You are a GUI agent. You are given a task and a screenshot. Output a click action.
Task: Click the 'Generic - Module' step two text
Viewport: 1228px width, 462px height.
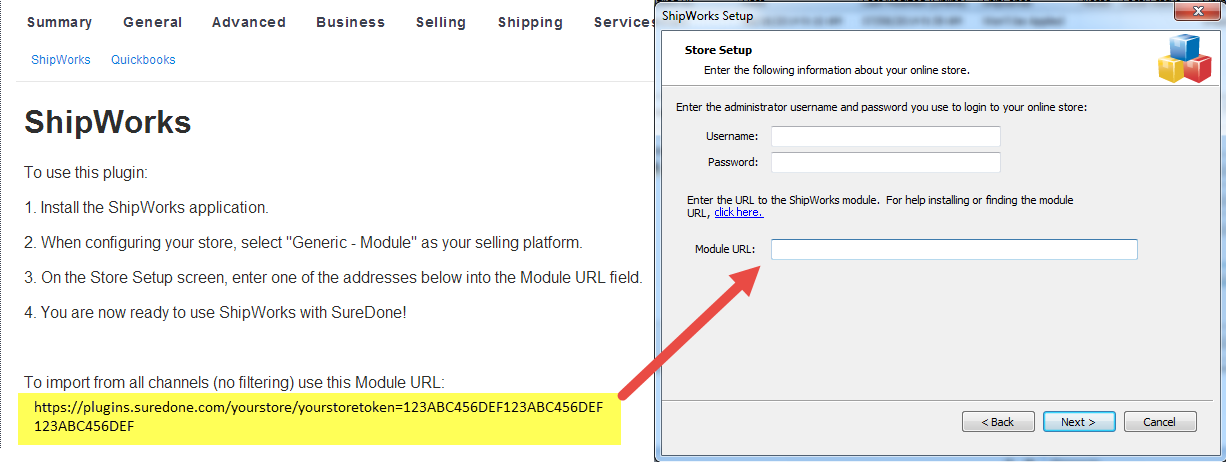point(303,243)
